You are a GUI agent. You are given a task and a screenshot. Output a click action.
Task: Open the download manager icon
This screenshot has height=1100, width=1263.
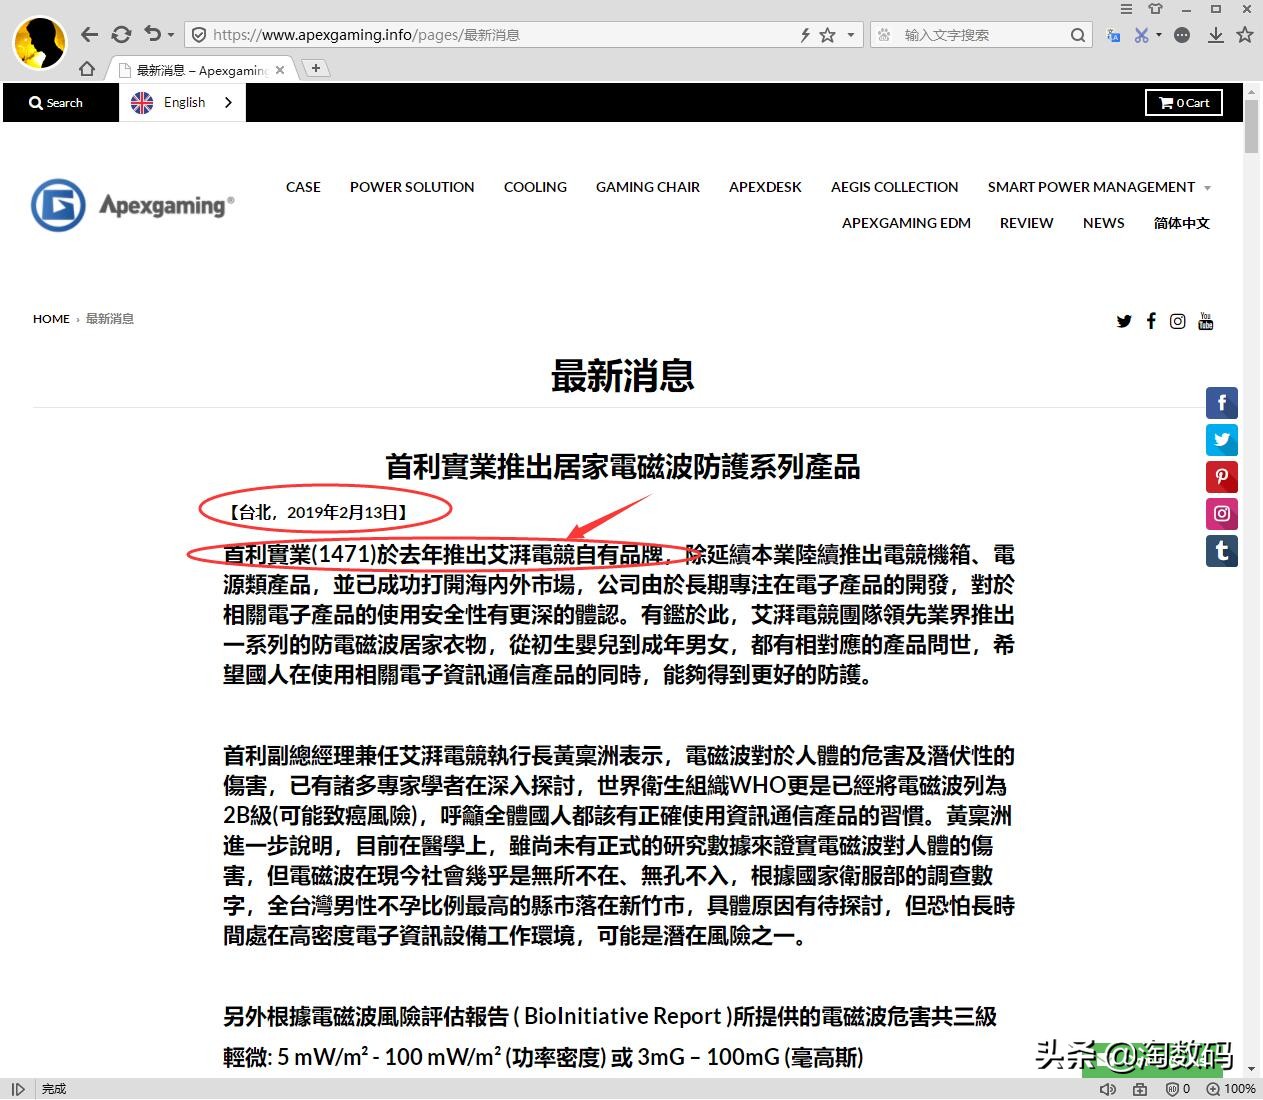click(x=1216, y=35)
